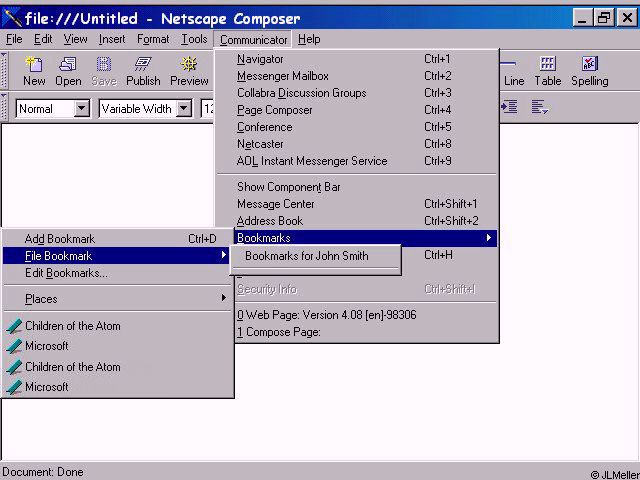Choose Add Bookmark

point(116,239)
